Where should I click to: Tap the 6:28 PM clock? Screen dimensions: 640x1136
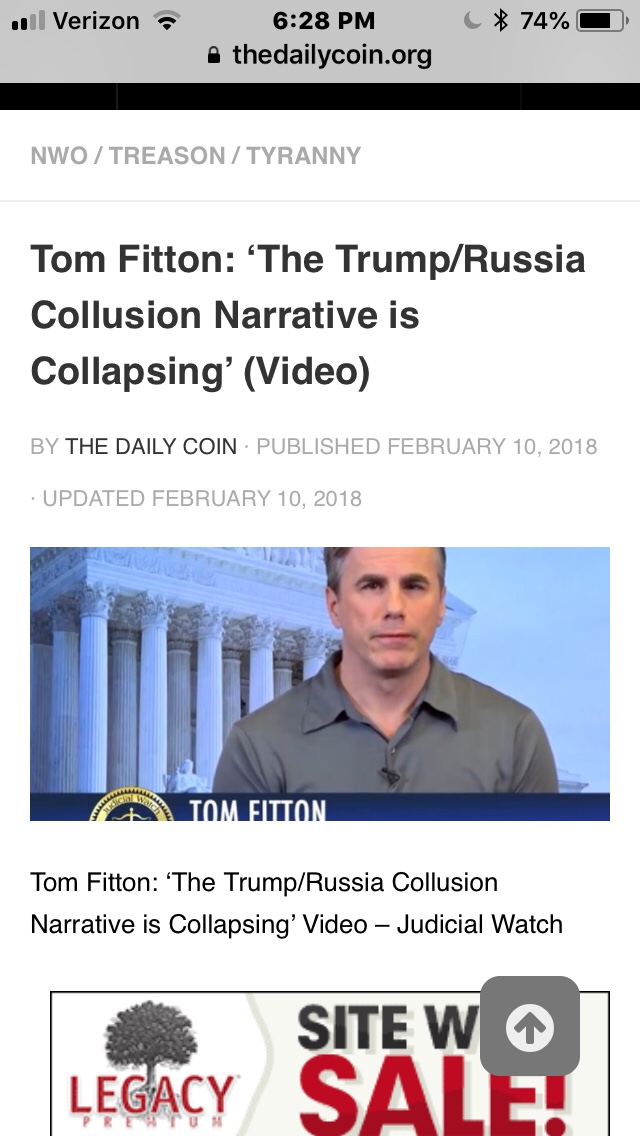coord(324,21)
